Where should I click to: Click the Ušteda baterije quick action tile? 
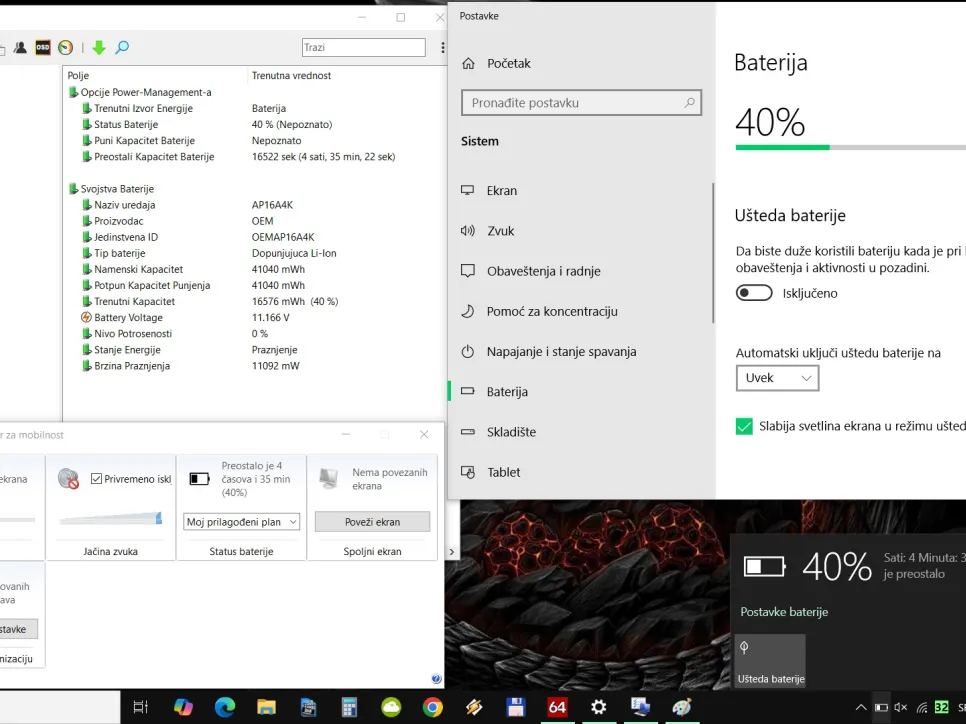770,660
